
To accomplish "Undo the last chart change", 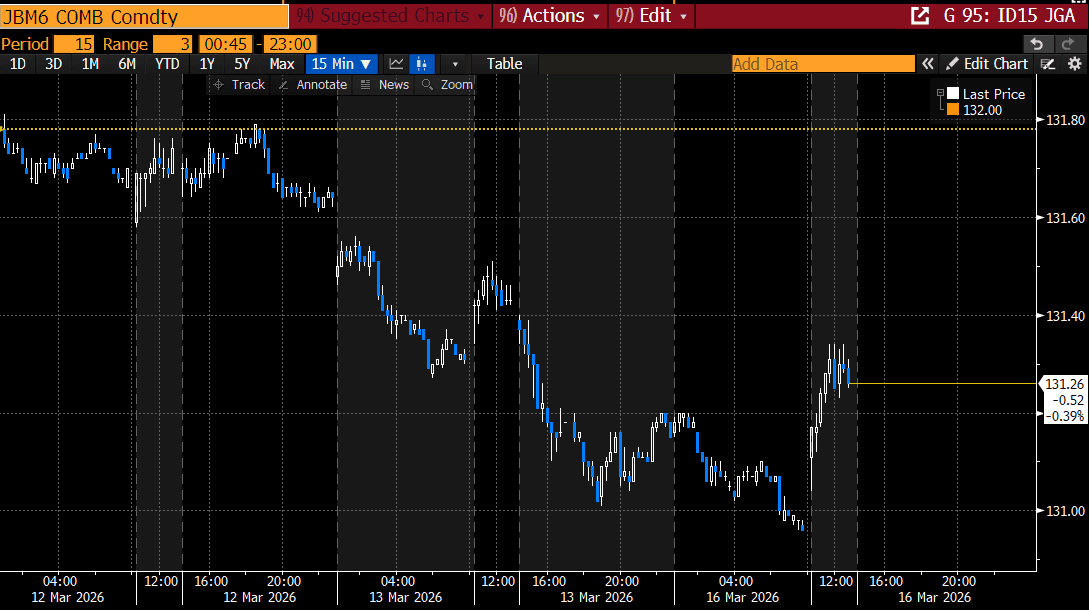I will 1037,44.
